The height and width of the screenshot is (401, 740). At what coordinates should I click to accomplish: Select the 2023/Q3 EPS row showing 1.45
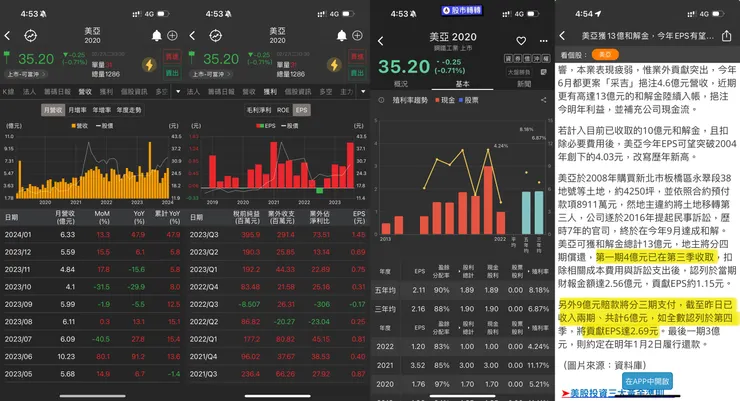click(278, 234)
